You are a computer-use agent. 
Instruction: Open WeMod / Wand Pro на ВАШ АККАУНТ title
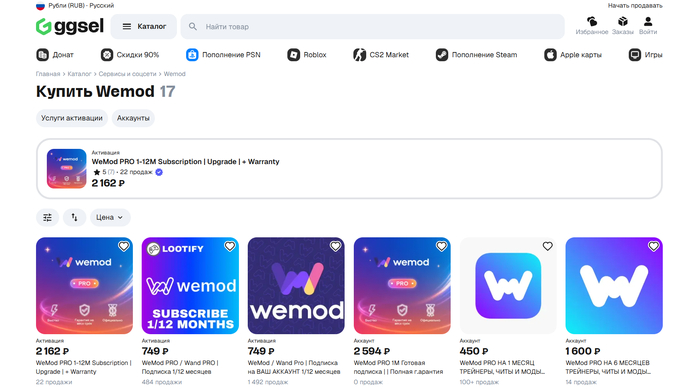[x=294, y=367]
